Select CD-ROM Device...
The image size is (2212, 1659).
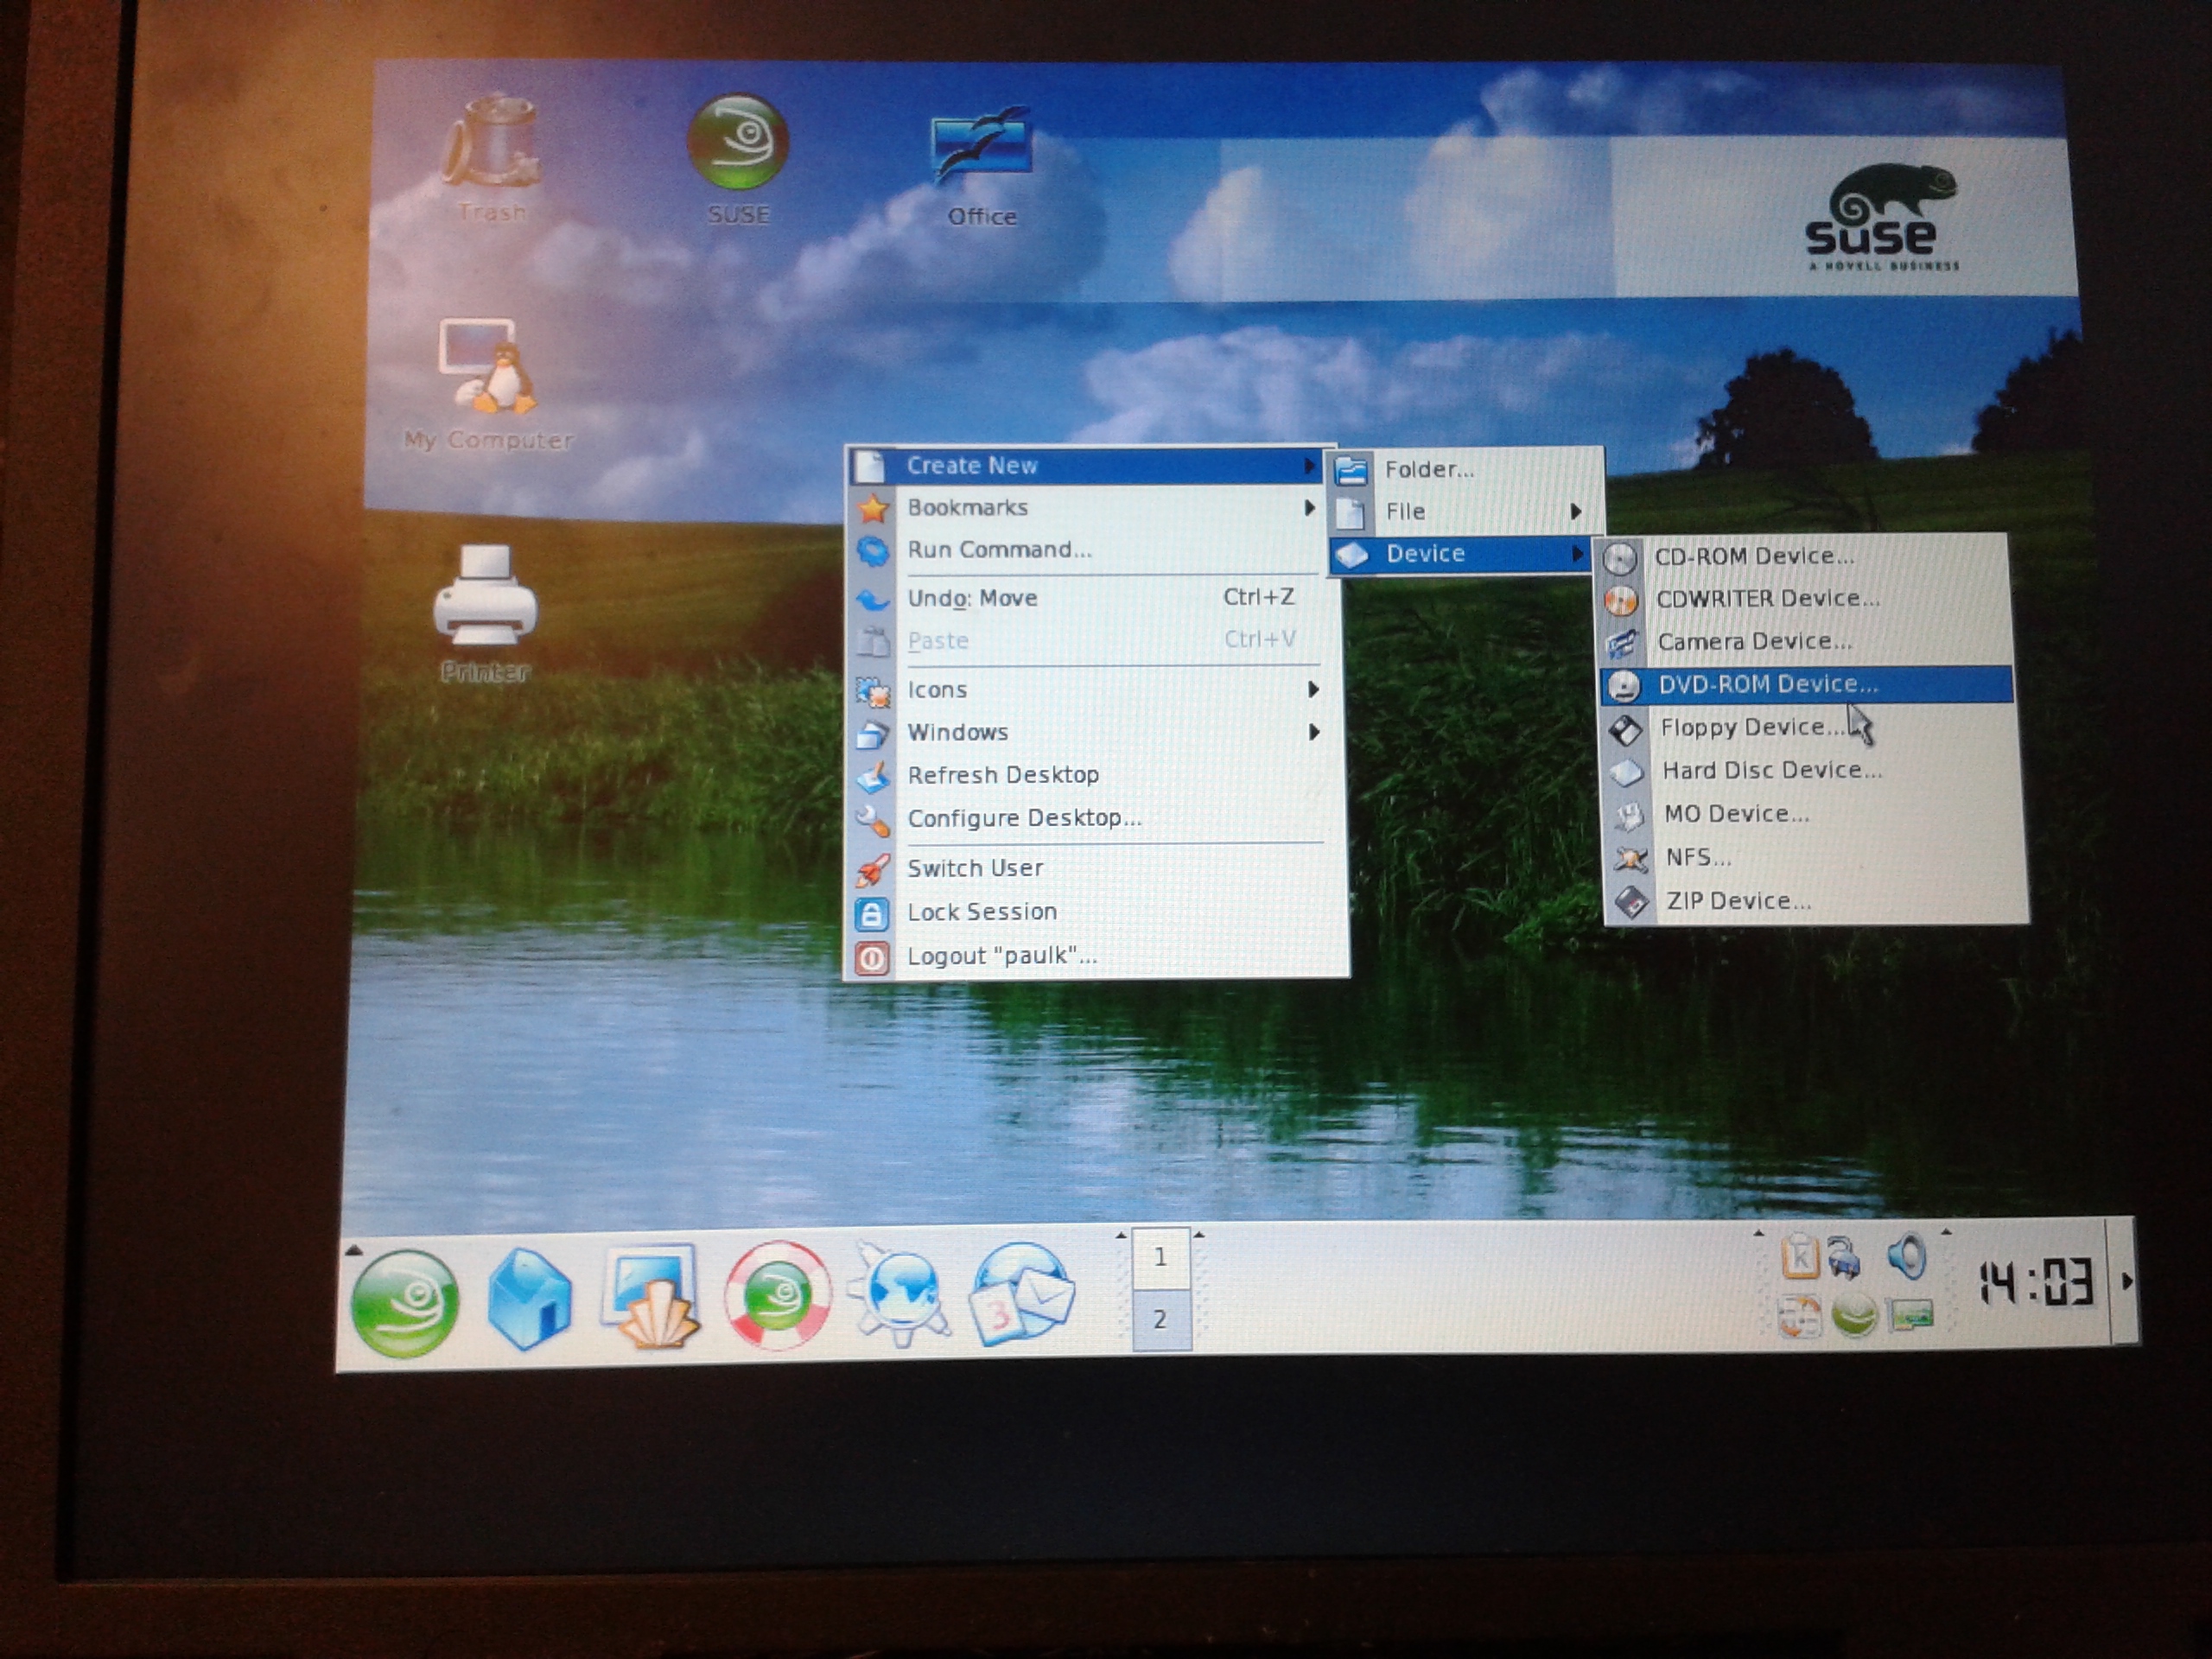[x=1802, y=556]
